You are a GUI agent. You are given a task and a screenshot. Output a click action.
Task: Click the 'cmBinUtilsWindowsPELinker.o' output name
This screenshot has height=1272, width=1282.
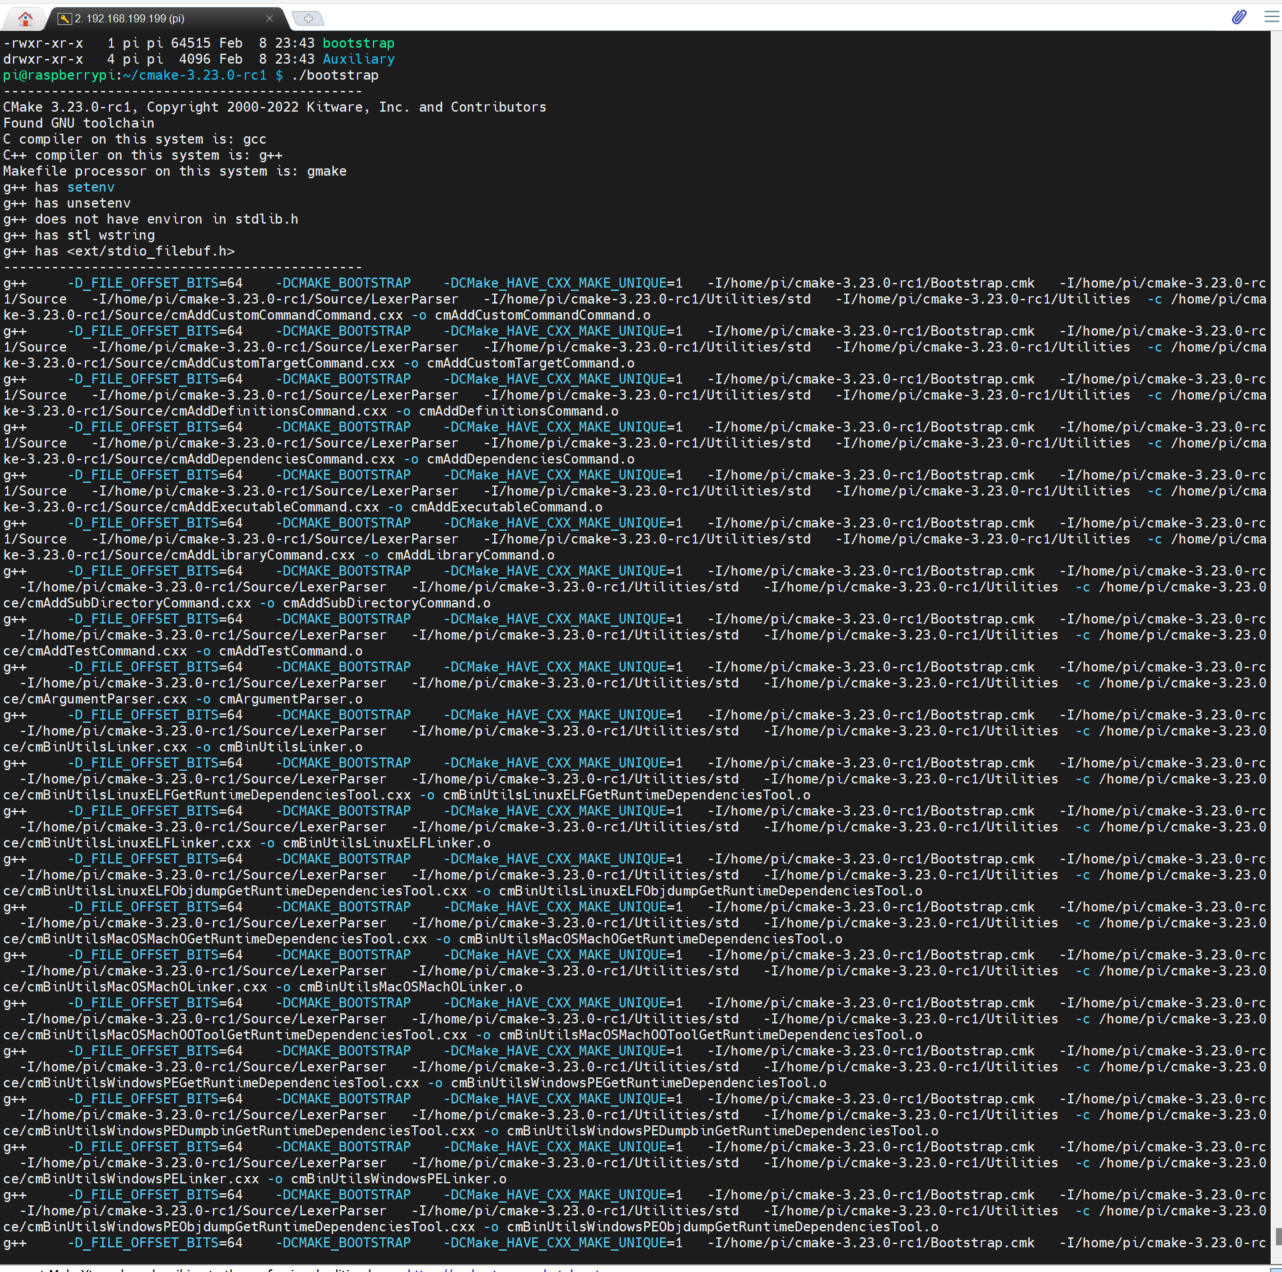399,1179
